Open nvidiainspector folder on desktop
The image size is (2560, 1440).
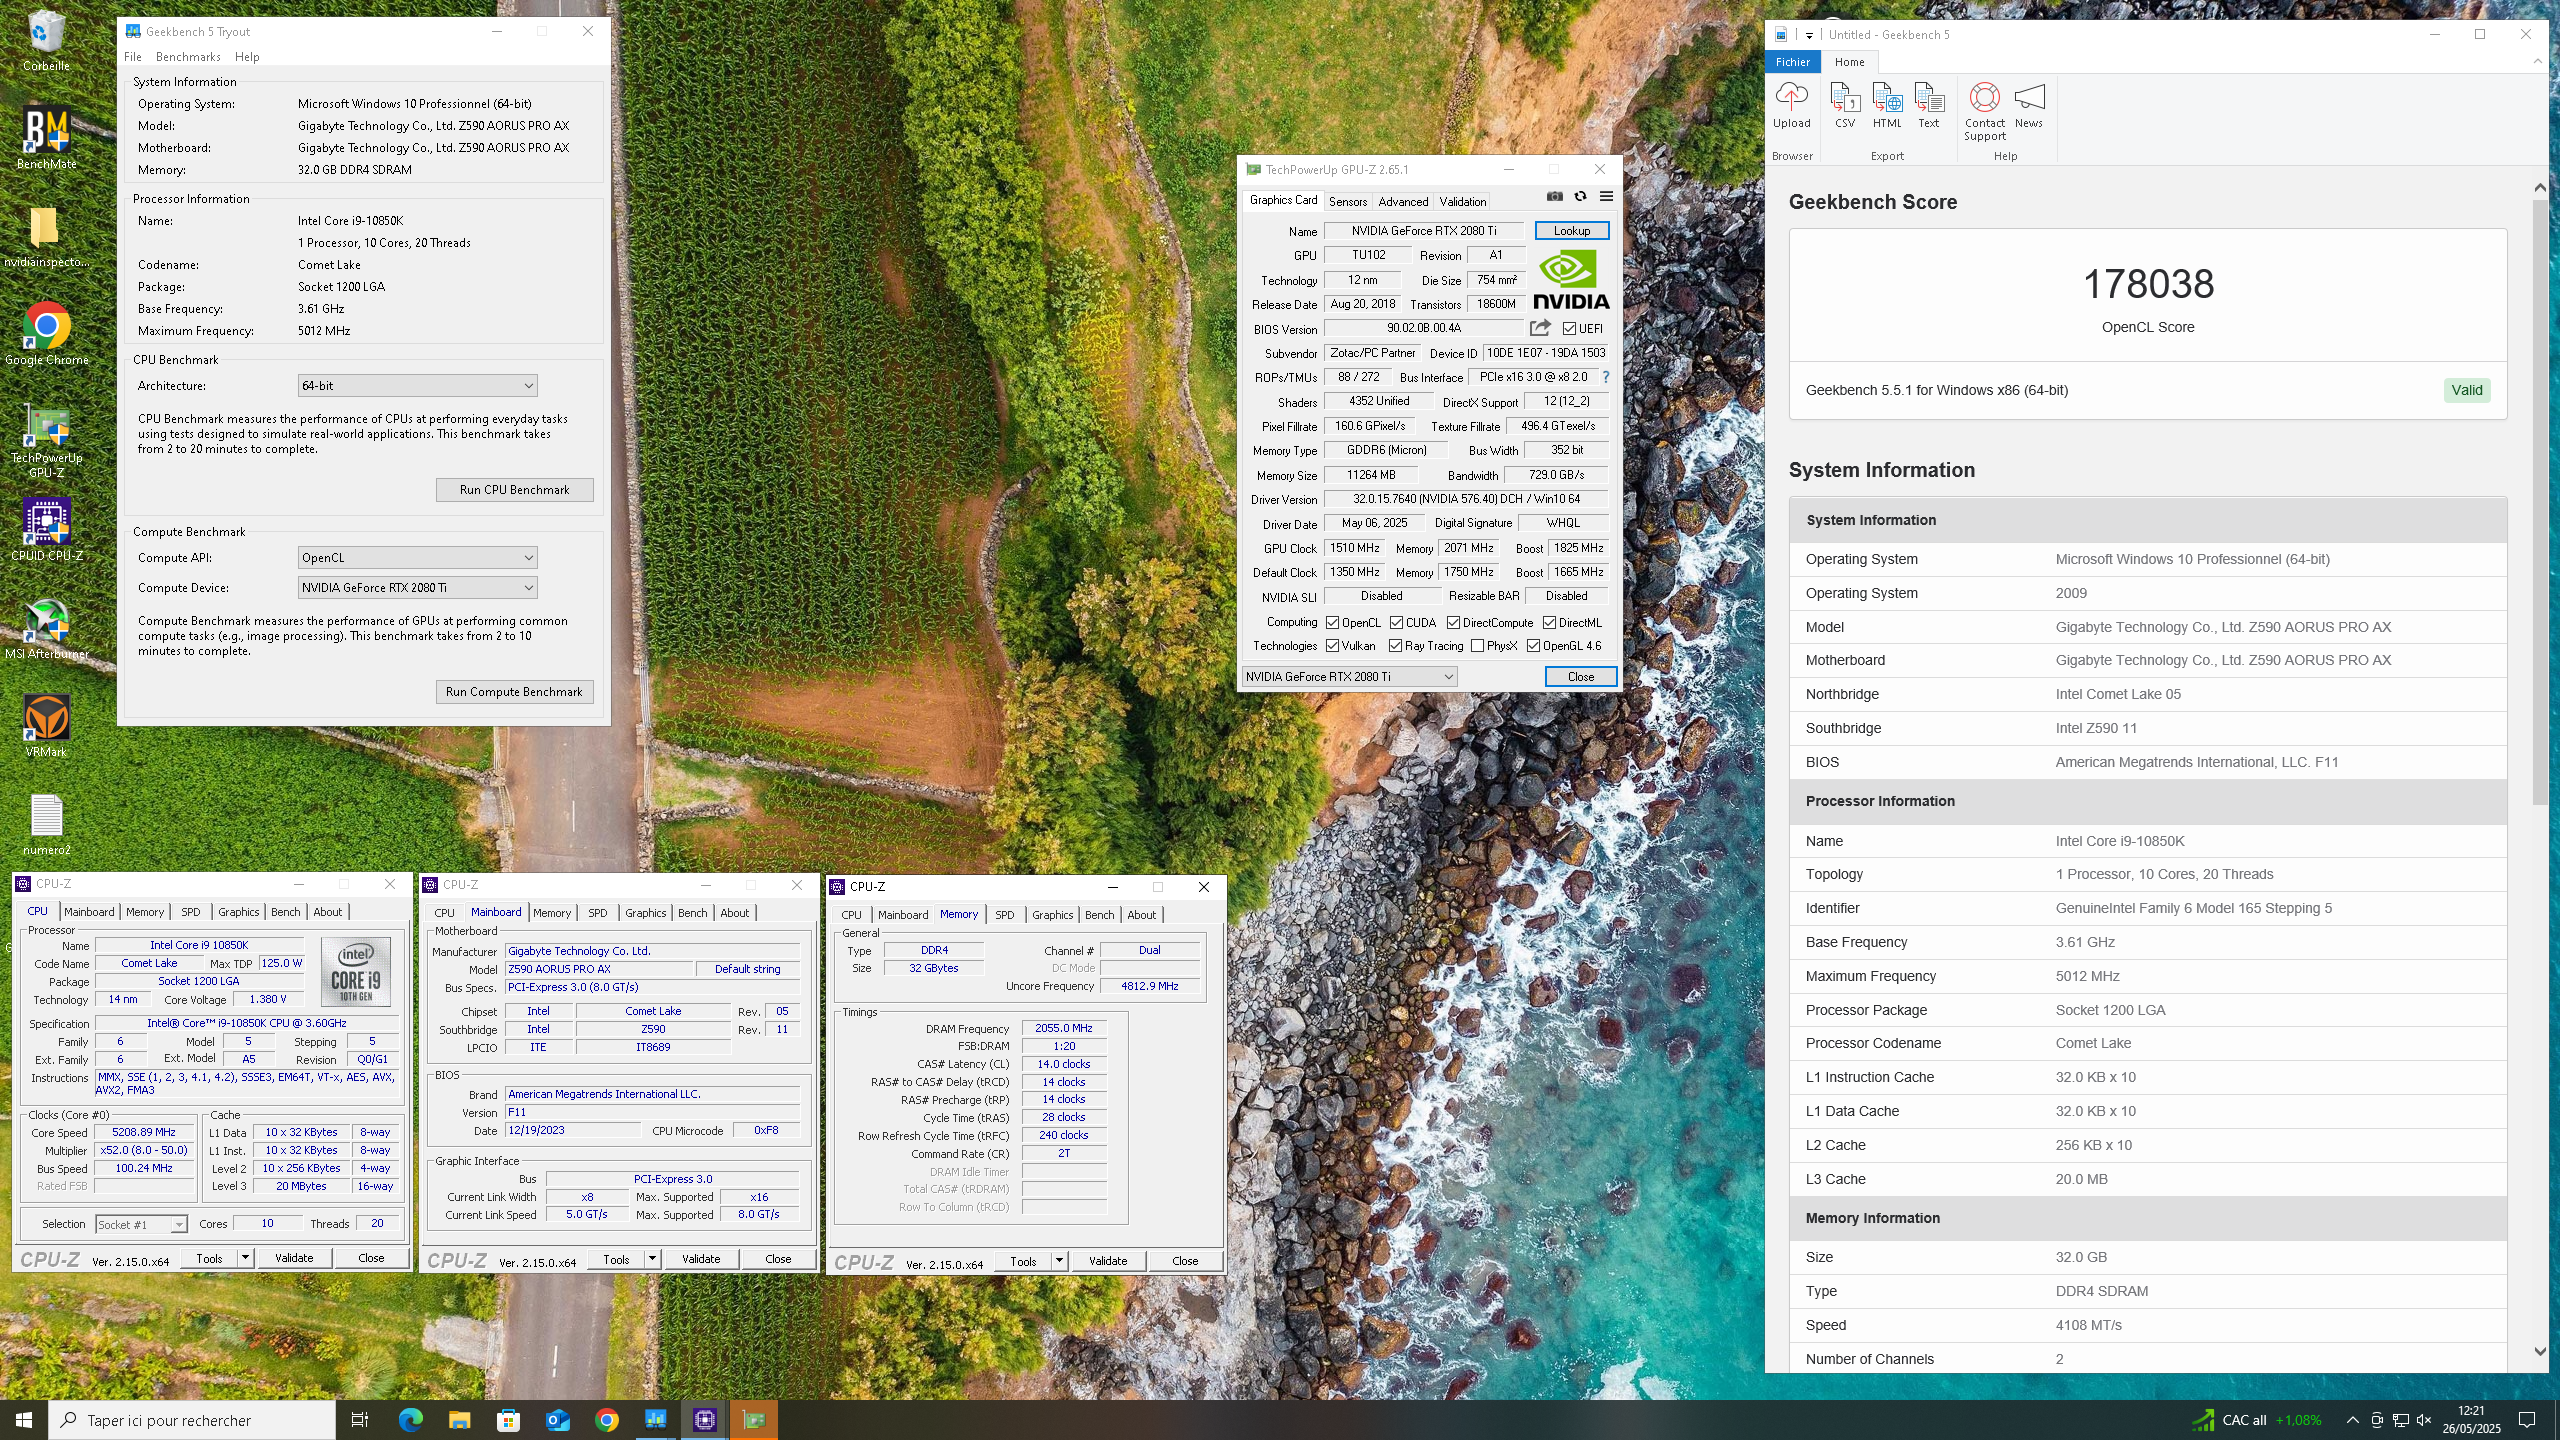click(46, 236)
